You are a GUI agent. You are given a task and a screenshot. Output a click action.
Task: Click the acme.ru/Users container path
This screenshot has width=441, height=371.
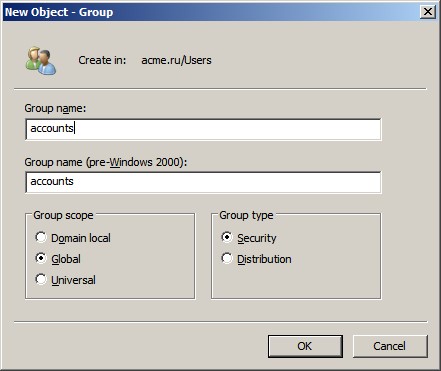176,60
